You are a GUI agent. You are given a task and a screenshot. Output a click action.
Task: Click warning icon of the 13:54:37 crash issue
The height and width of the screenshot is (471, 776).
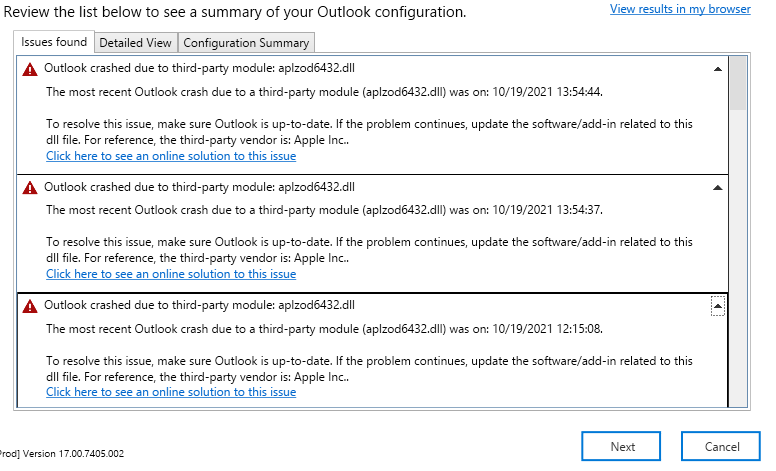(x=30, y=187)
